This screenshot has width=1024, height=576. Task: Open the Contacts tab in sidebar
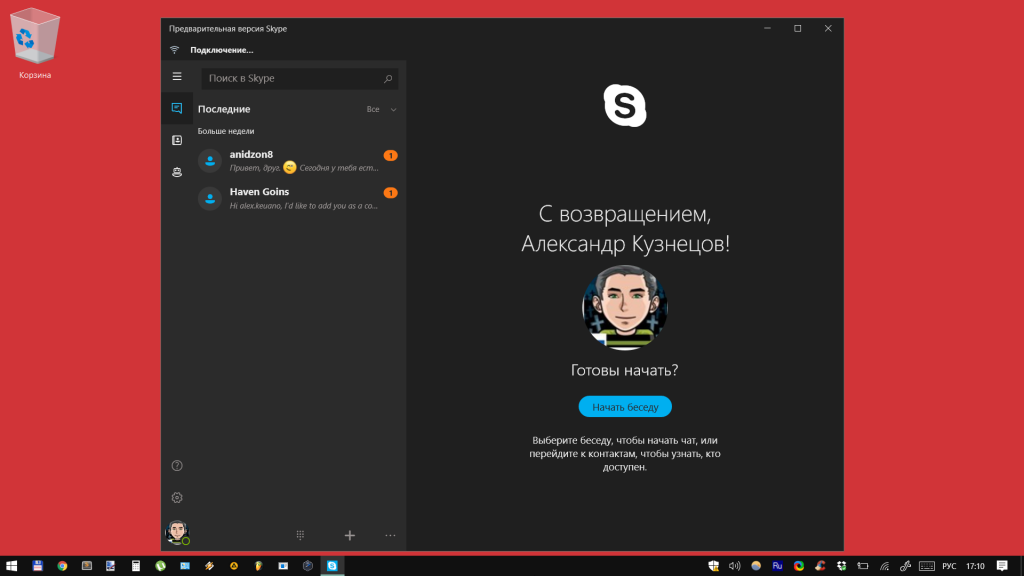point(177,140)
